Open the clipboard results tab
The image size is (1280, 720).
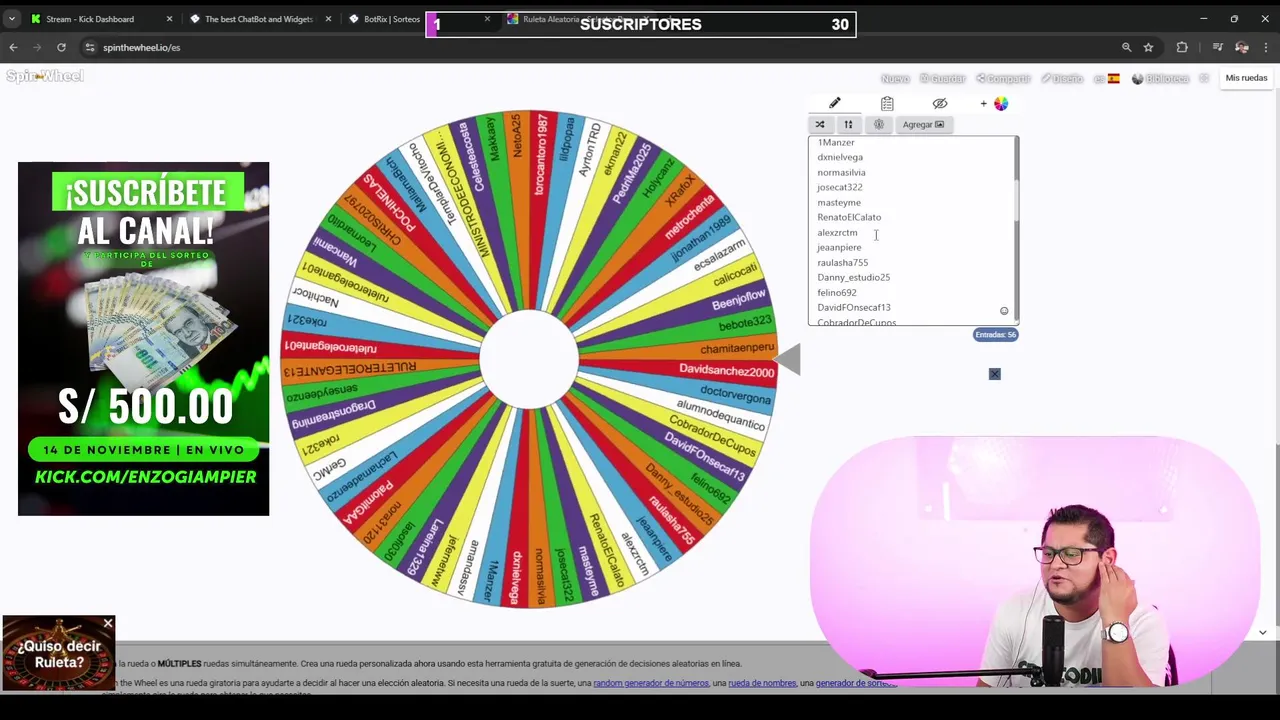coord(887,103)
